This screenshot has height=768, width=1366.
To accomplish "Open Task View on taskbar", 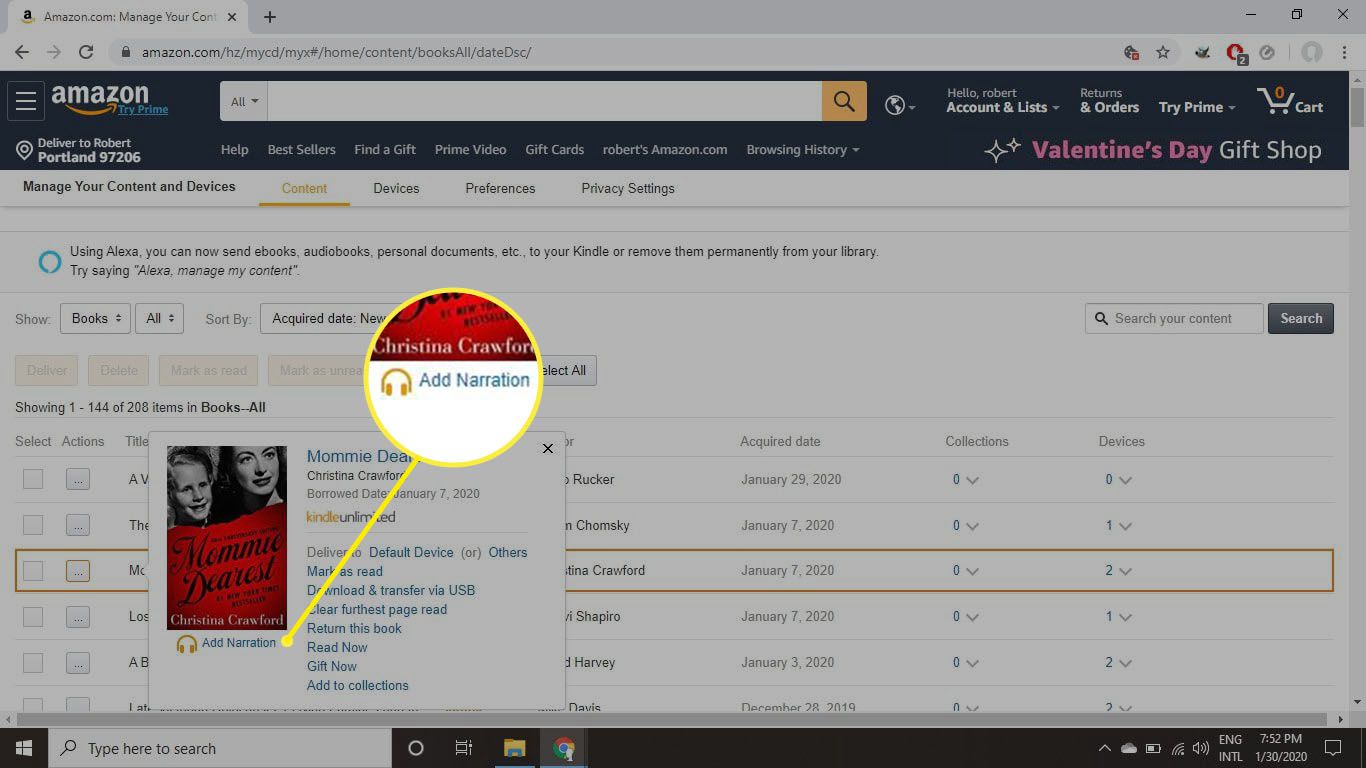I will [464, 748].
